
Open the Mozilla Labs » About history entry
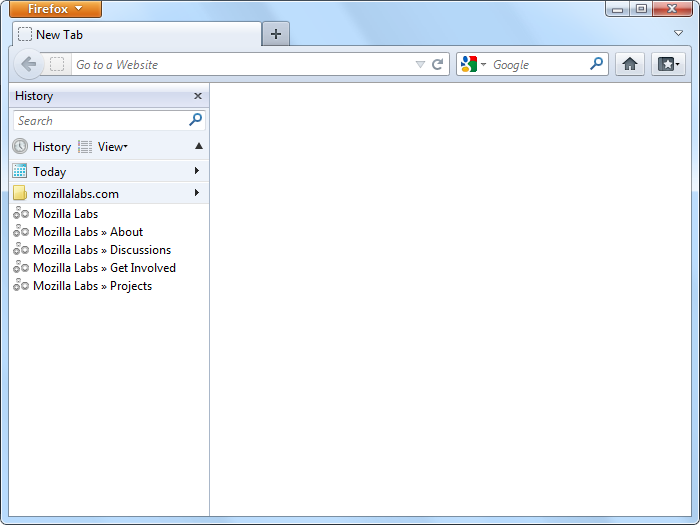[88, 232]
